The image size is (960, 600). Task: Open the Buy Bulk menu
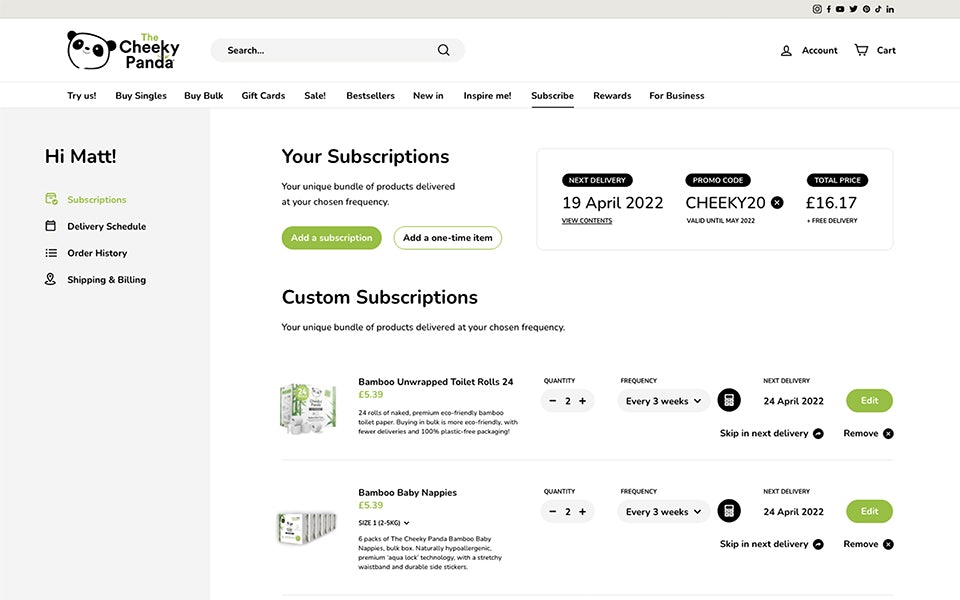[x=204, y=96]
